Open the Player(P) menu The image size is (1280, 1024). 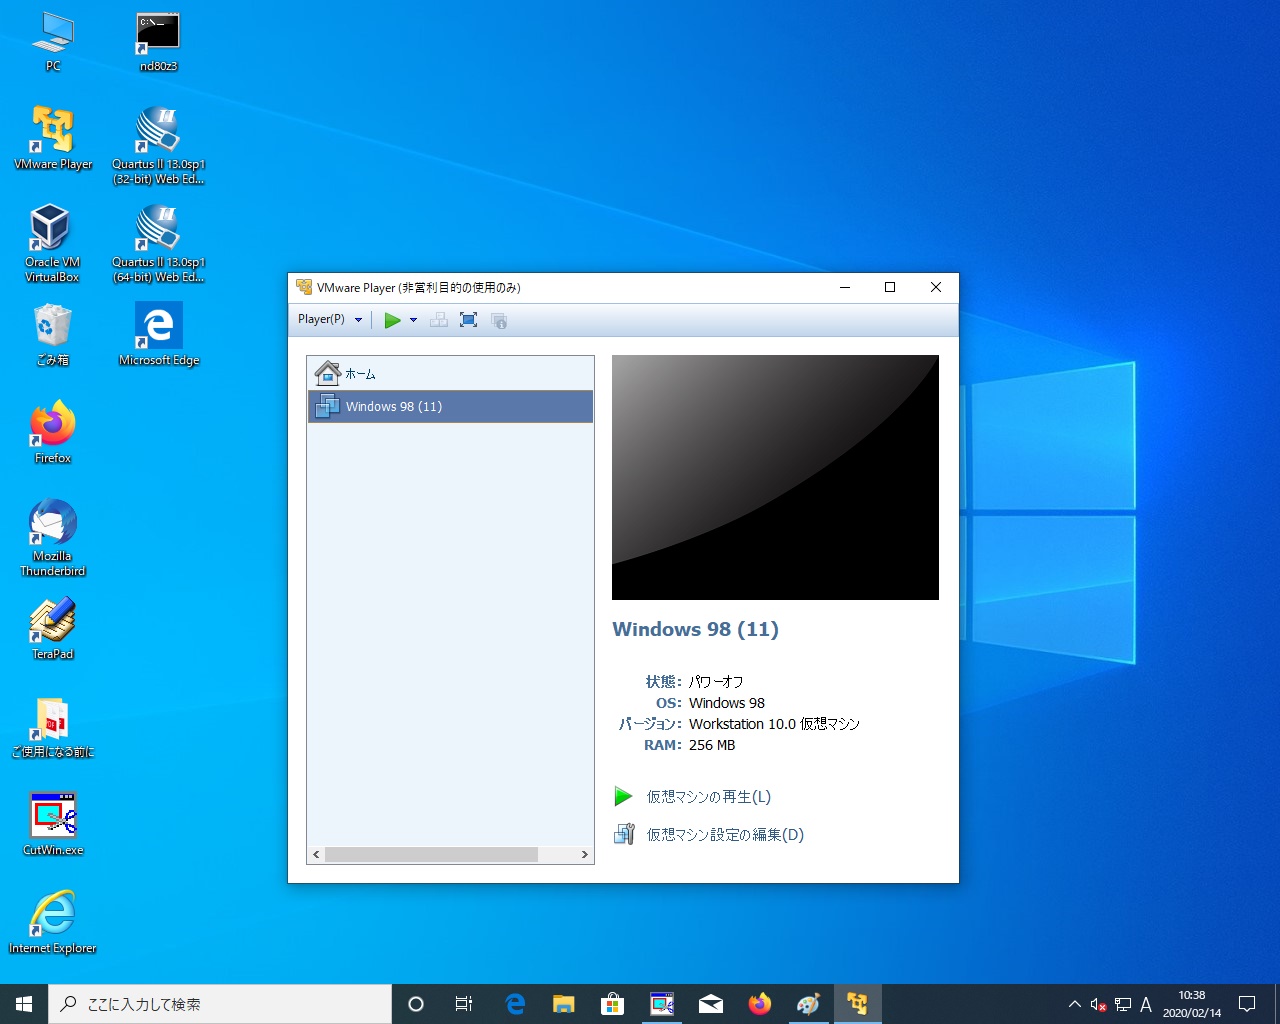coord(330,320)
